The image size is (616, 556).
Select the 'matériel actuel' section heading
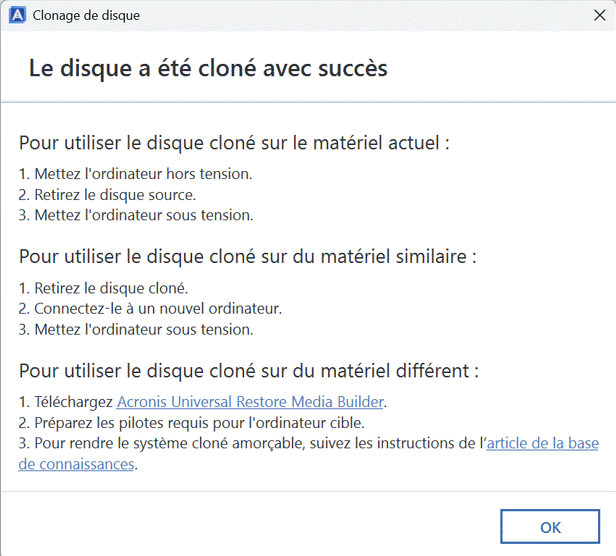point(234,143)
